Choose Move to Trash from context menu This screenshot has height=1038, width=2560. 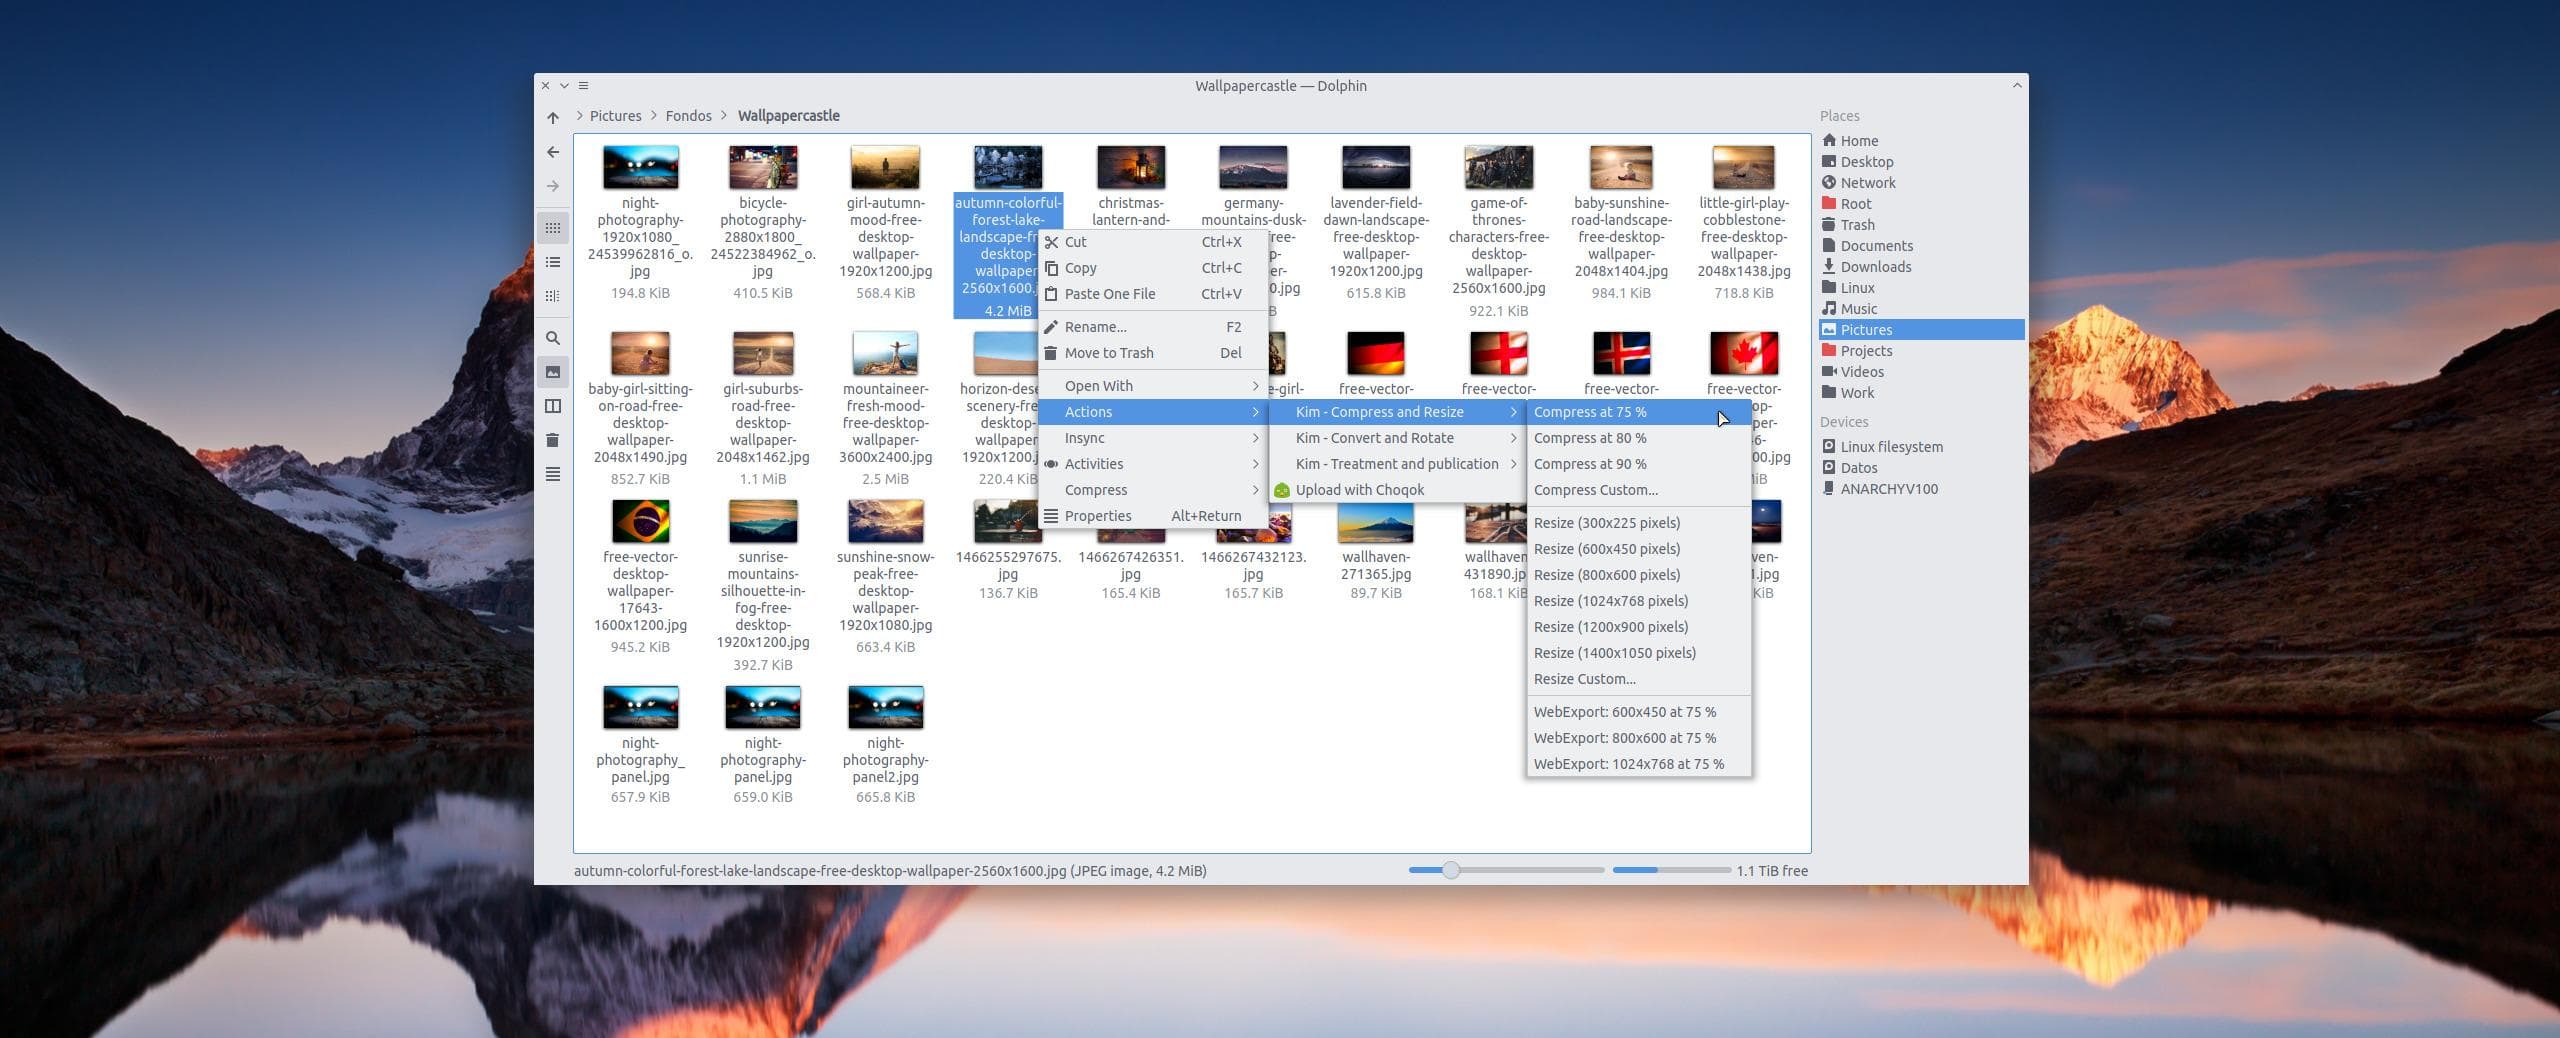tap(1110, 352)
